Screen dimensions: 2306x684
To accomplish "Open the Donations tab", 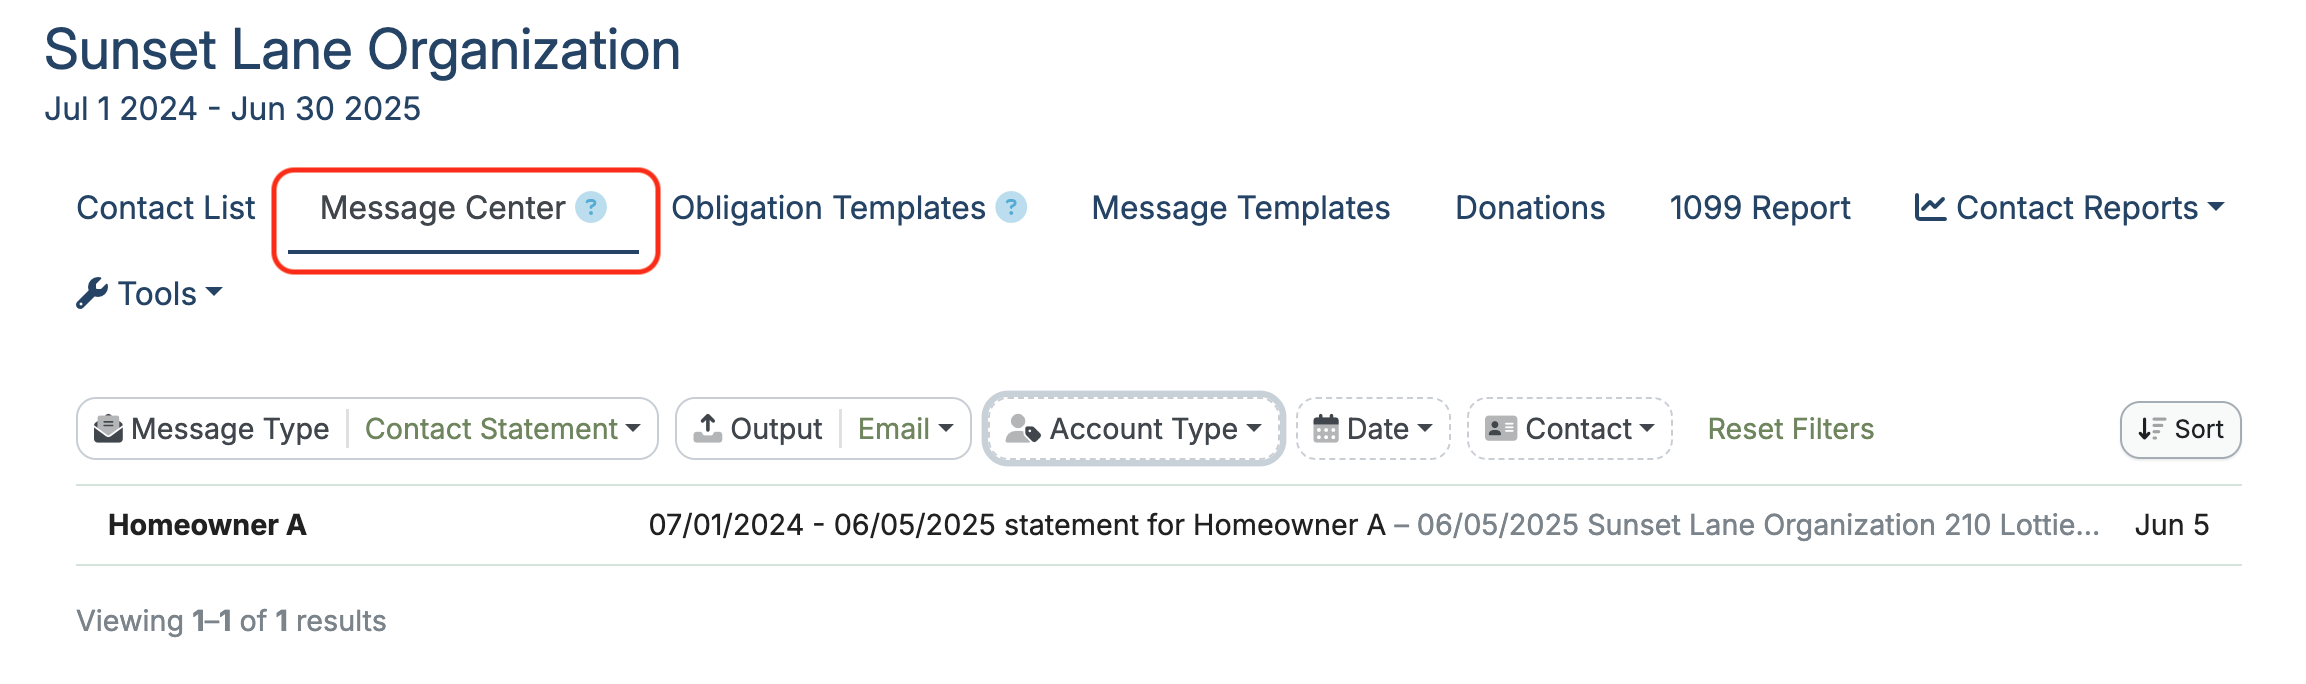I will [x=1530, y=208].
